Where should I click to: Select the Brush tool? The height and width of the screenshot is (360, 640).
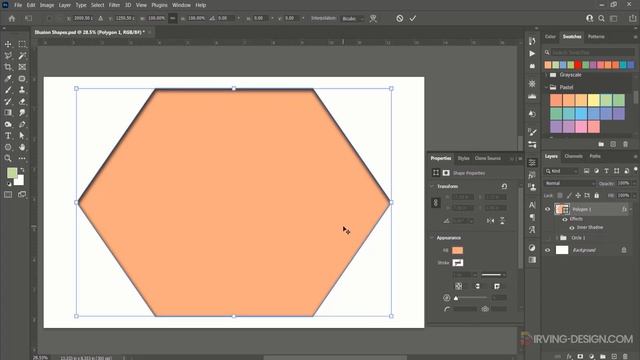[x=8, y=90]
